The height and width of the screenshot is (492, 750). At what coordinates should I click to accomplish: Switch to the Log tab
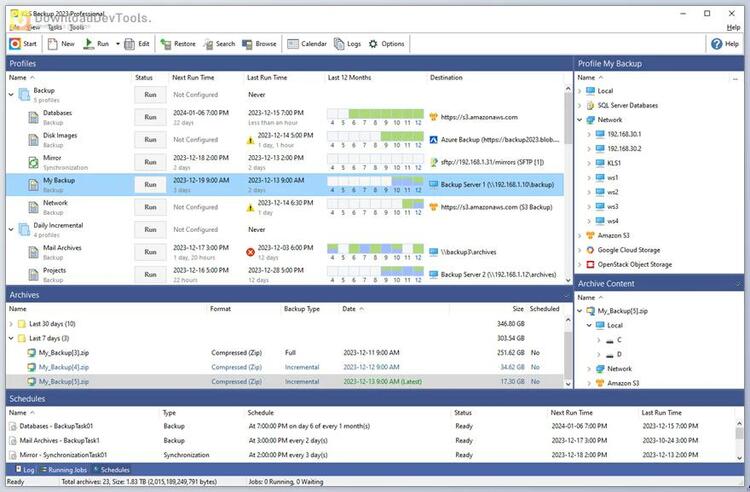[x=25, y=470]
